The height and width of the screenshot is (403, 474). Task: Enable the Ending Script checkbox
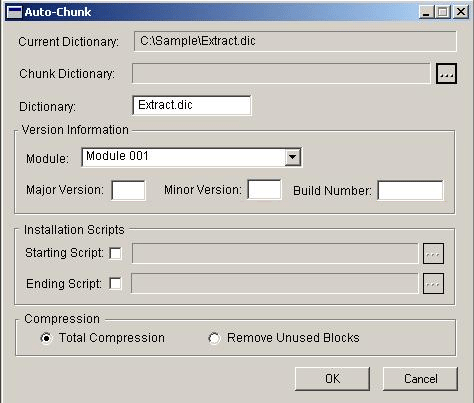point(115,284)
